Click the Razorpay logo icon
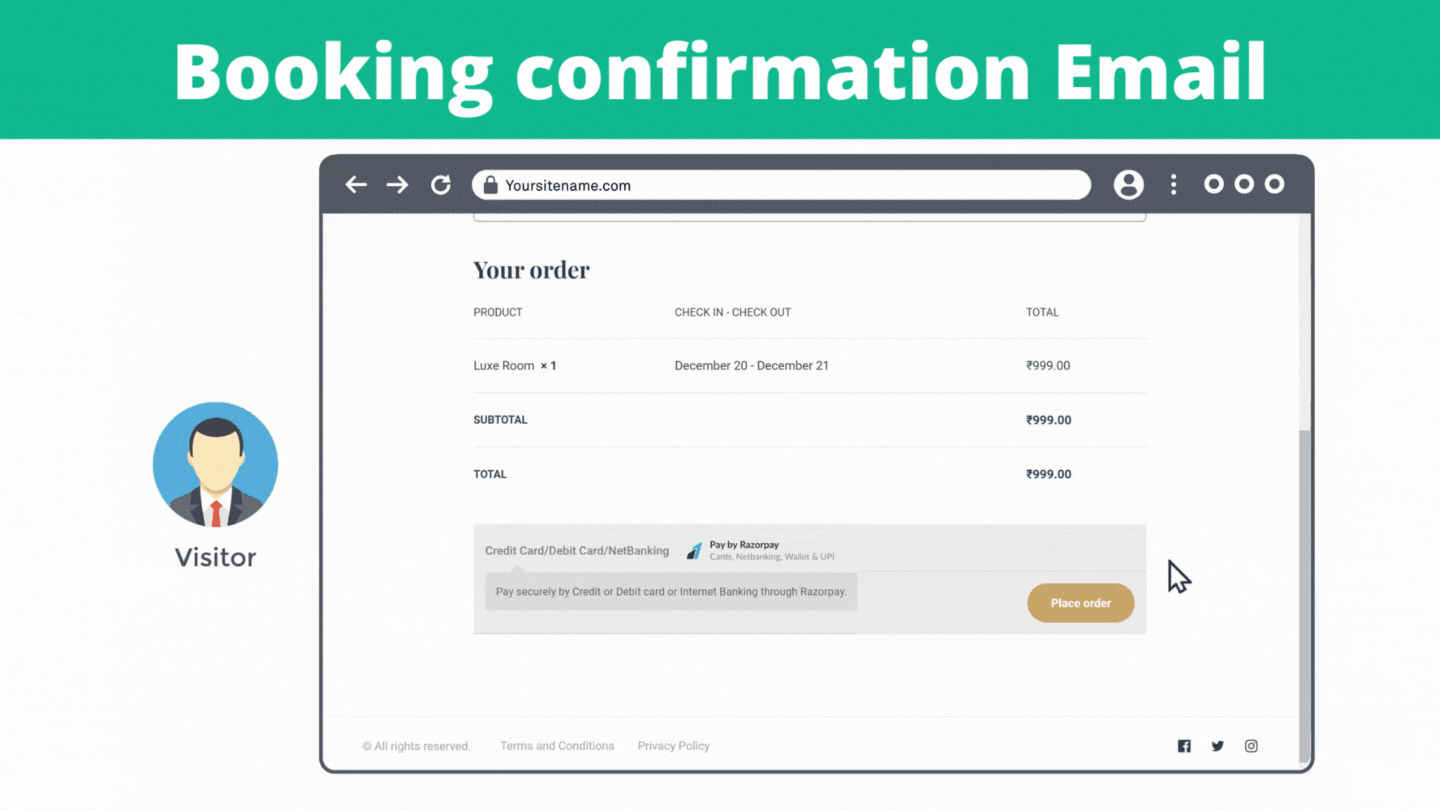 point(694,551)
